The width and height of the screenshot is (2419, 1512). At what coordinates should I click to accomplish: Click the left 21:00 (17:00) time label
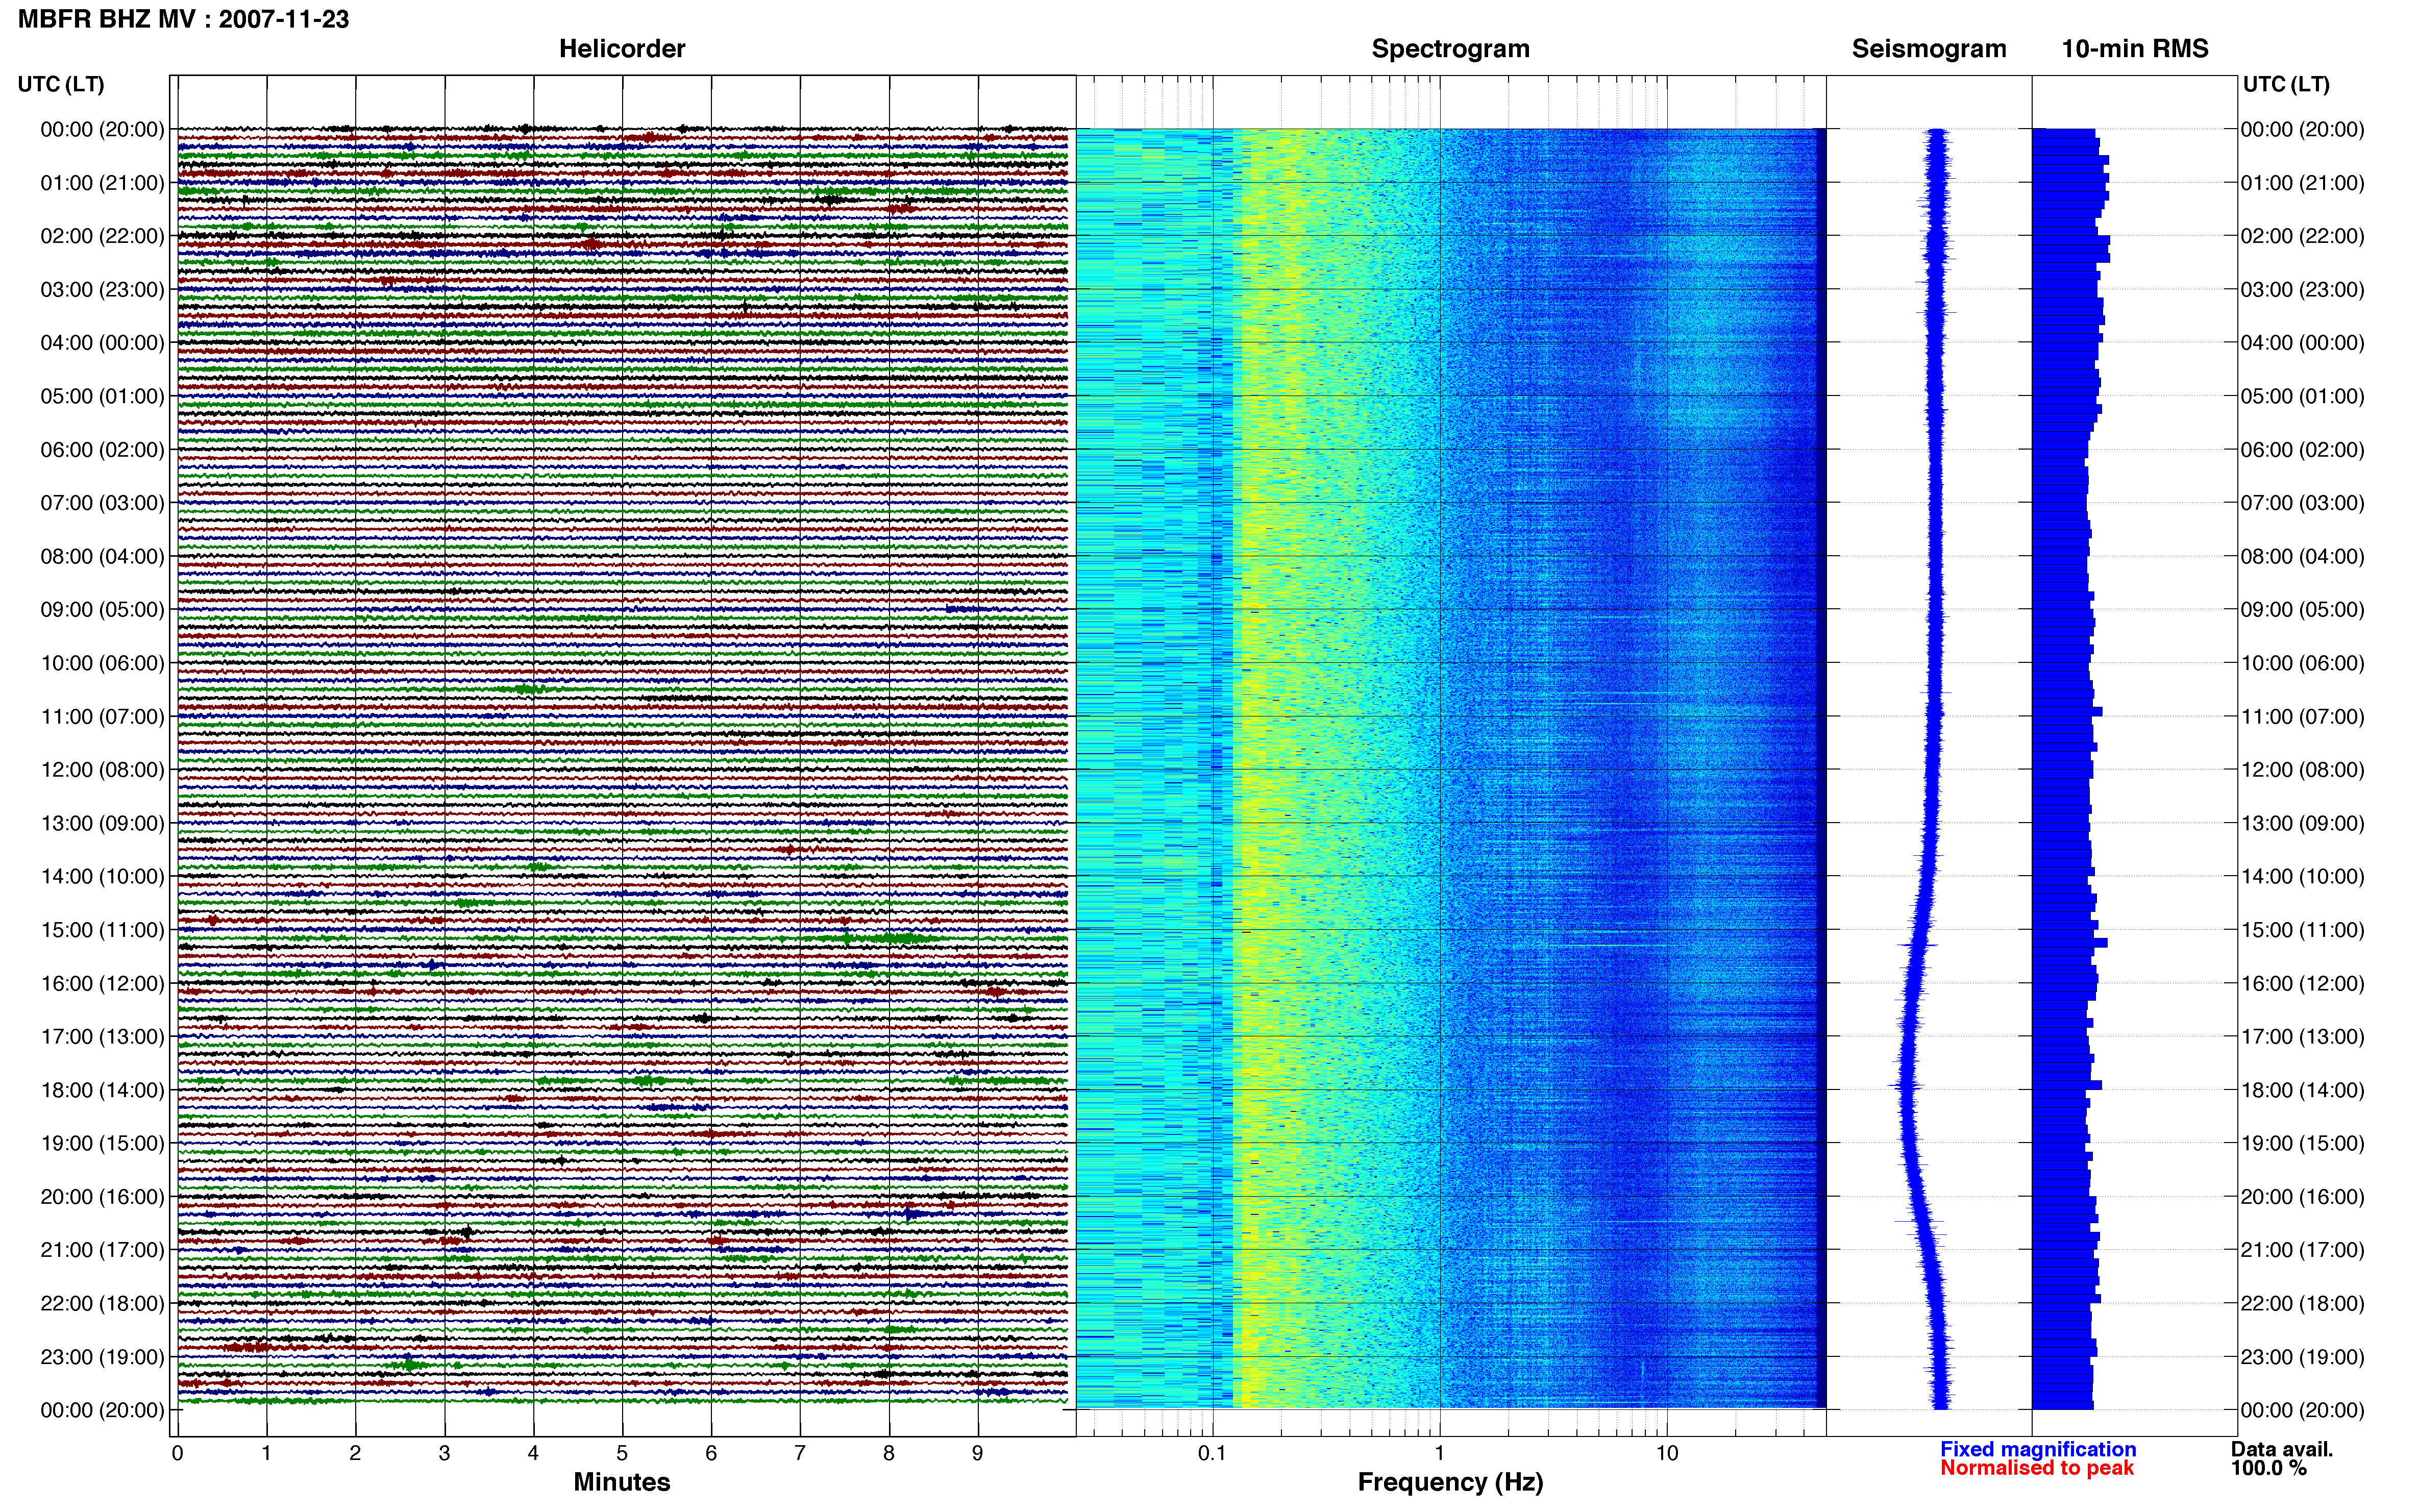coord(102,1250)
